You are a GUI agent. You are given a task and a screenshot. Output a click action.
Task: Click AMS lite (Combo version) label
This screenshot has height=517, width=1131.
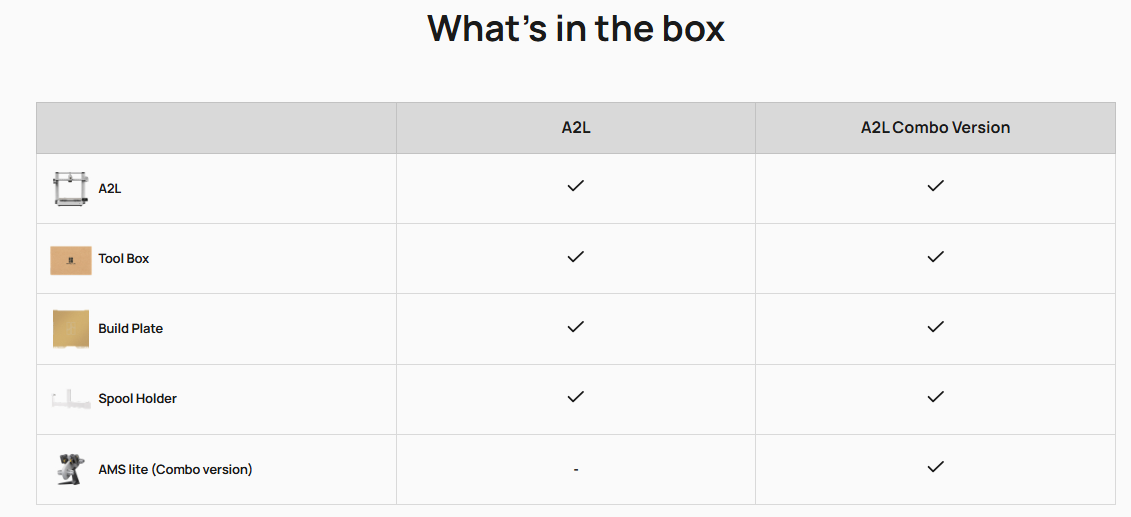[175, 469]
